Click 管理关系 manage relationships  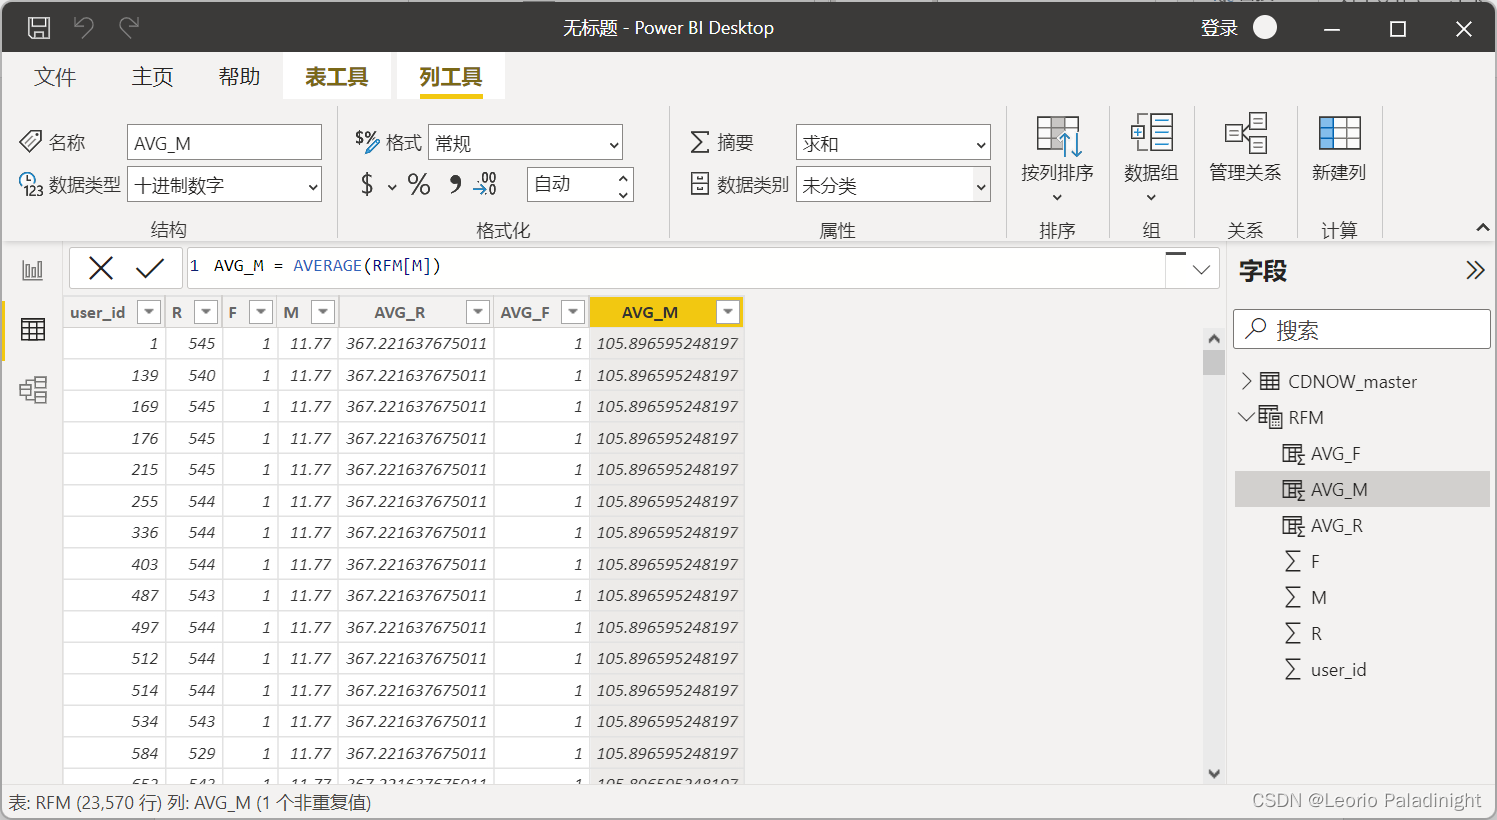[x=1245, y=150]
